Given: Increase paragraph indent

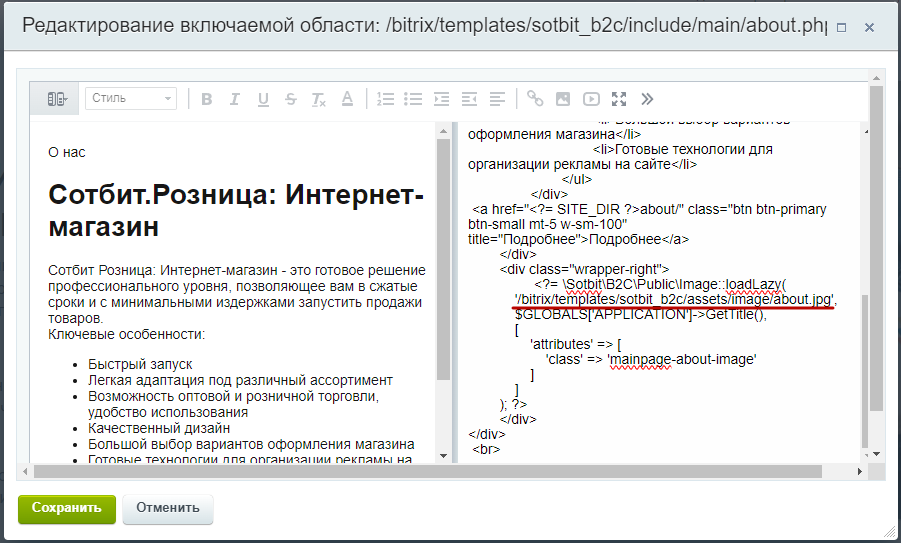Looking at the screenshot, I should click(441, 99).
